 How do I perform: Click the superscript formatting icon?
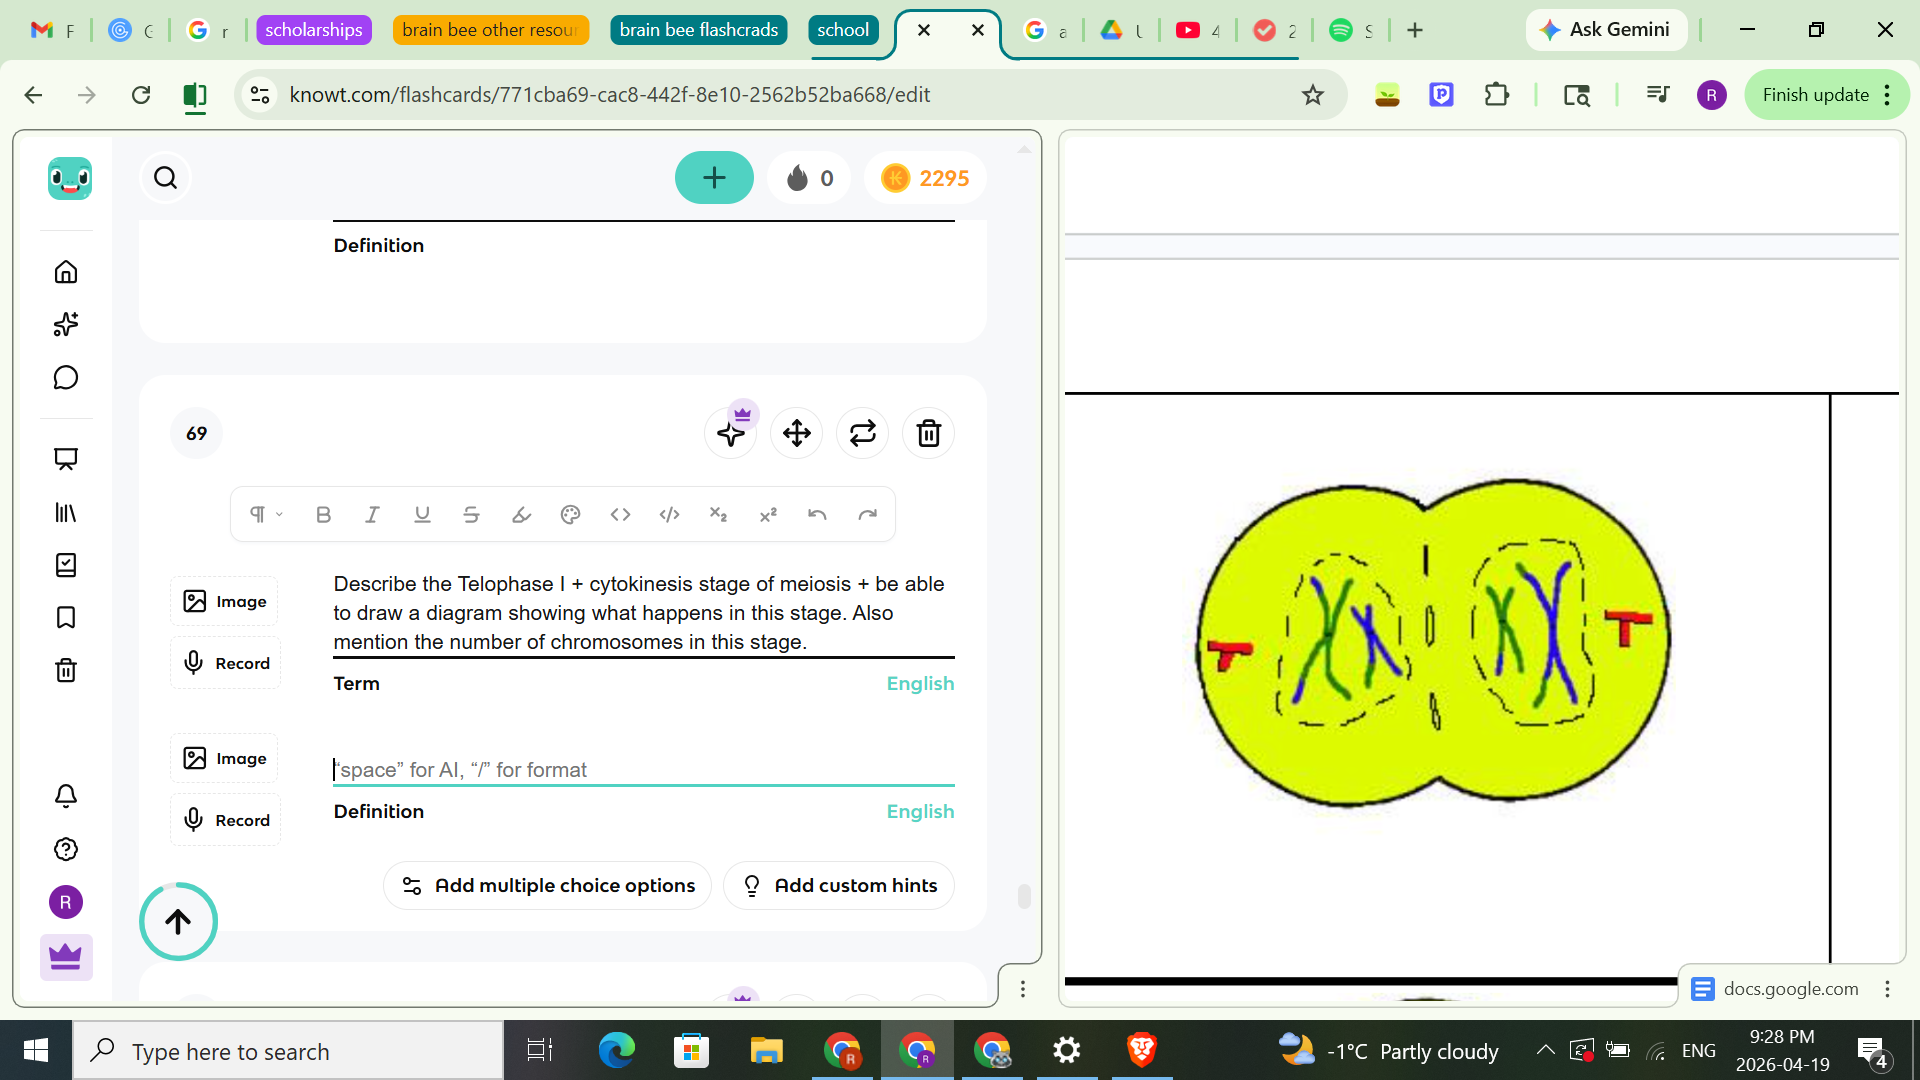(768, 514)
